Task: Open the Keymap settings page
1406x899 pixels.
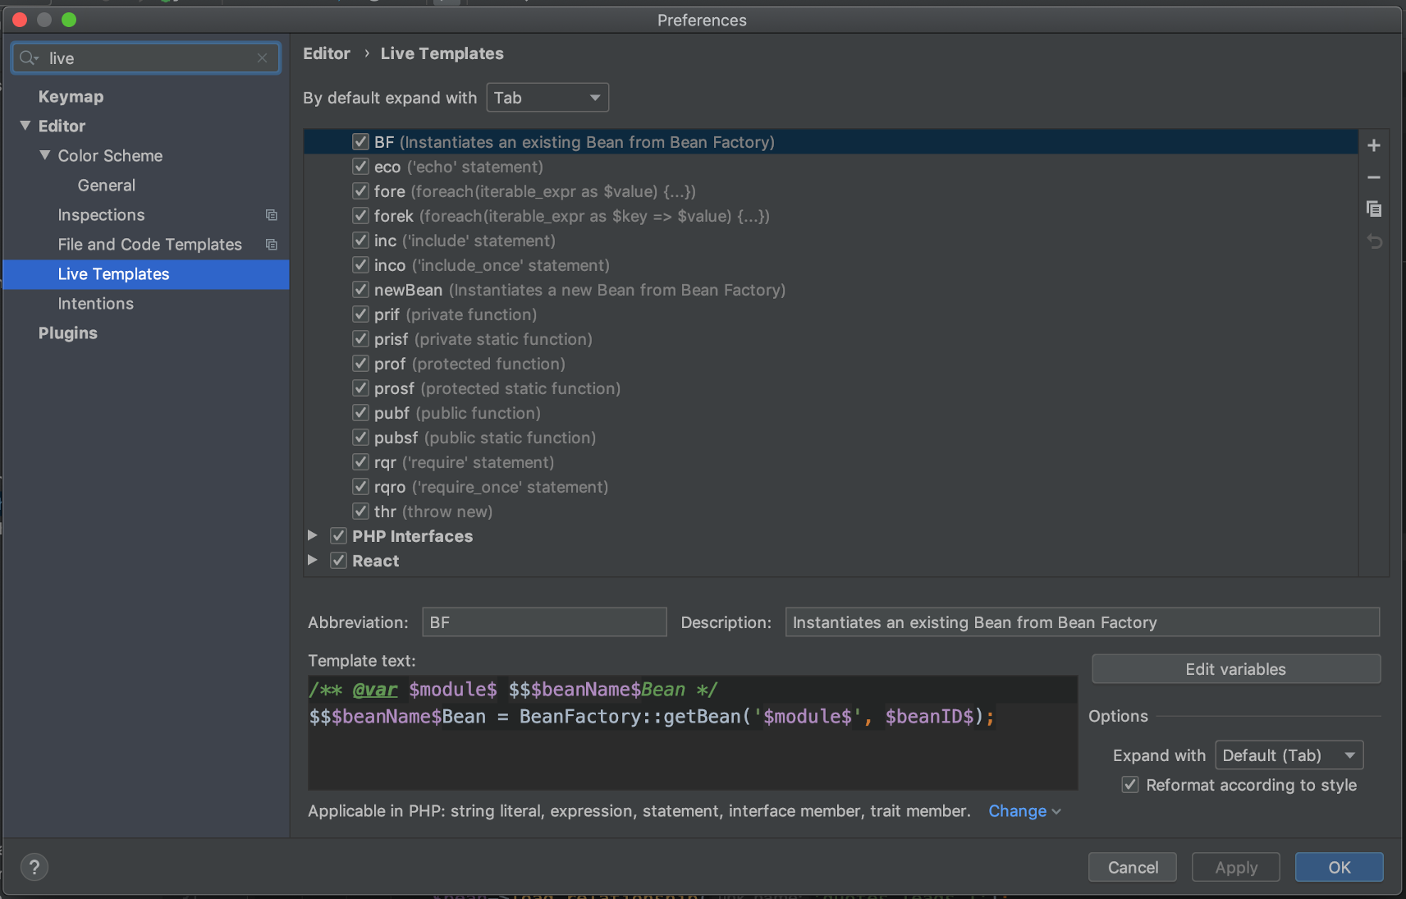Action: 71,97
